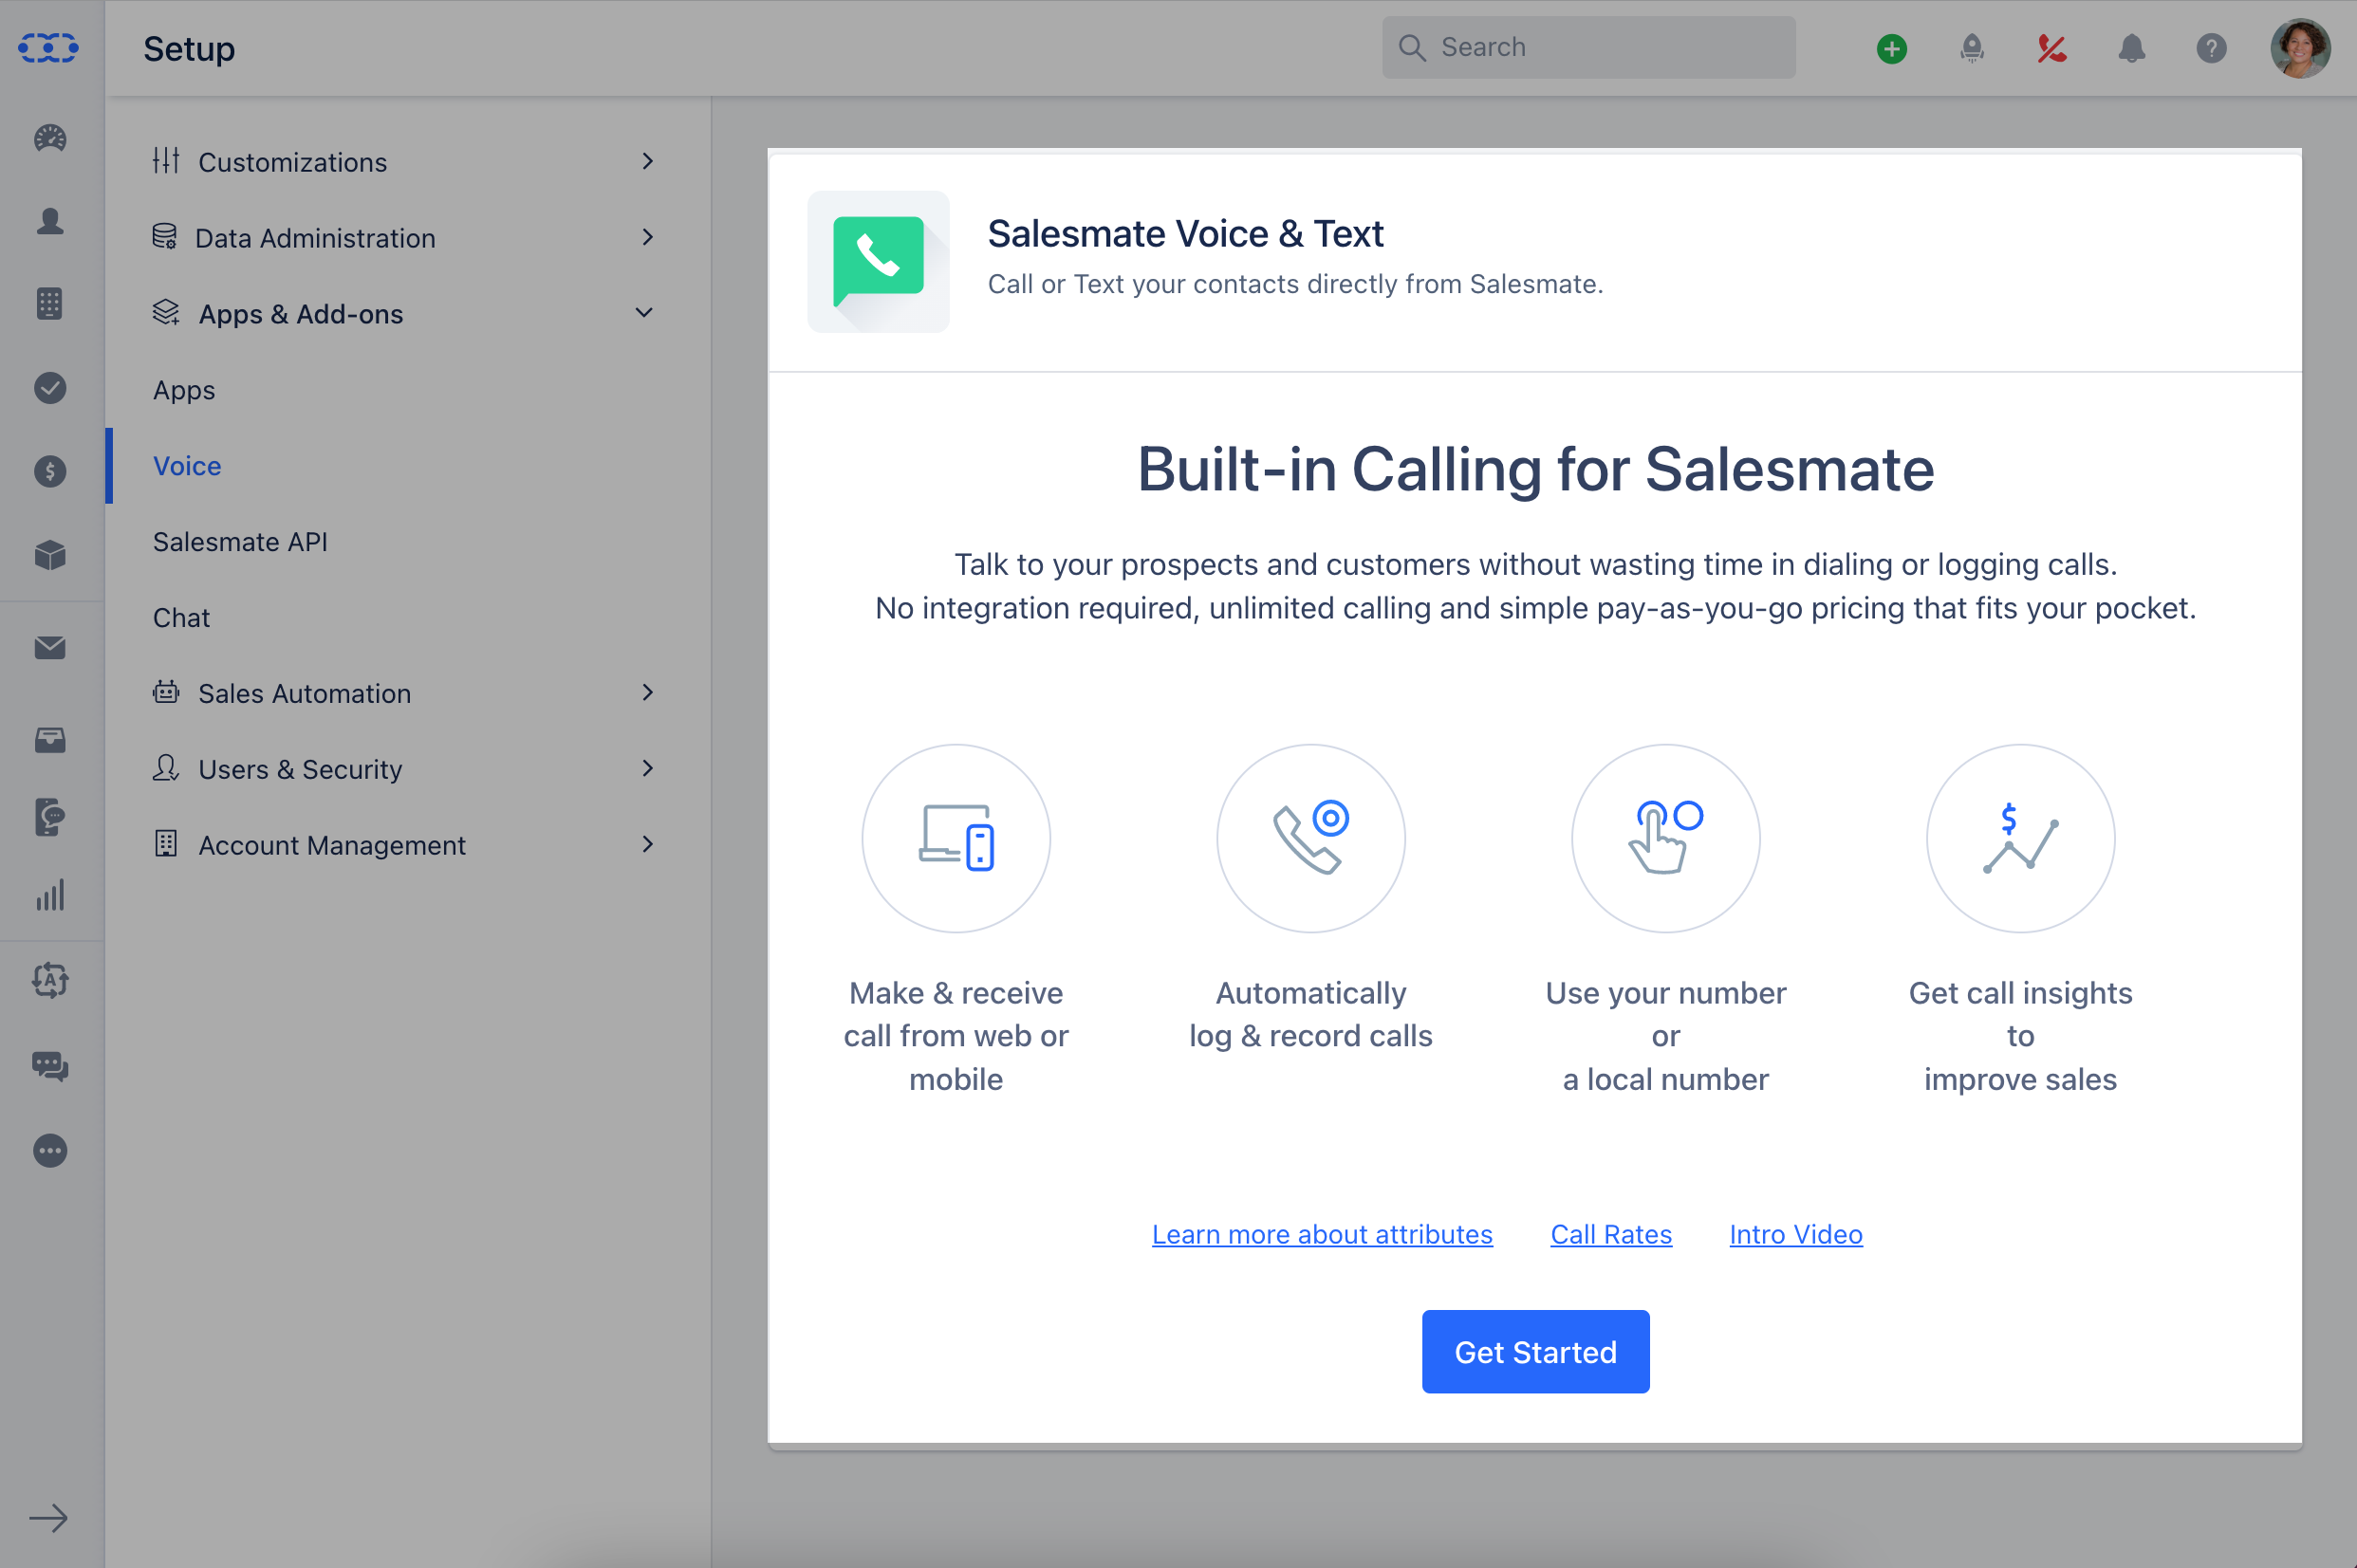Select Apps in setup menu

tap(184, 390)
